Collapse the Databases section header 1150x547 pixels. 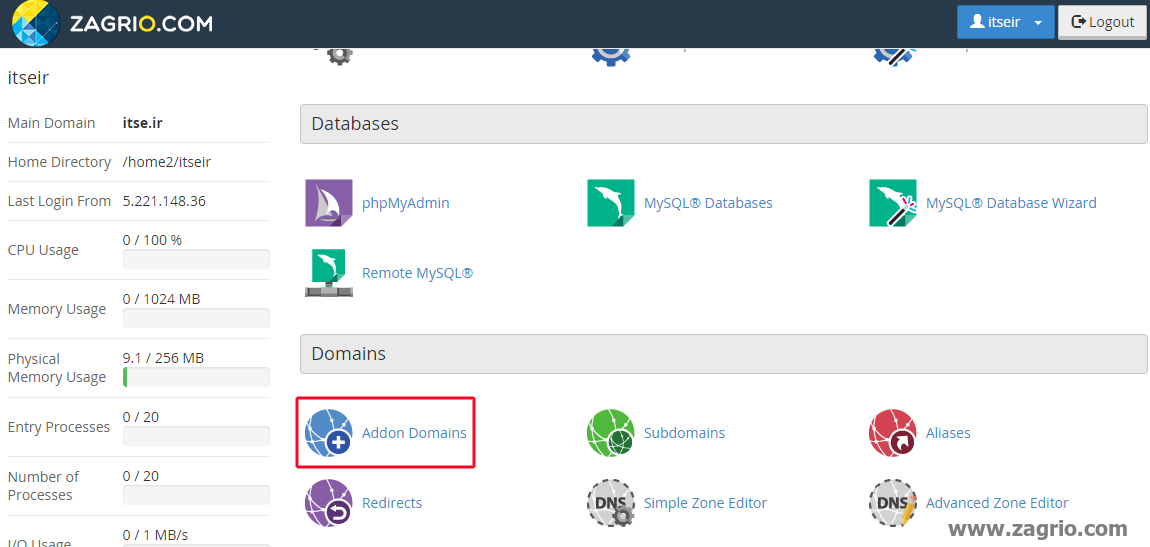[x=723, y=124]
